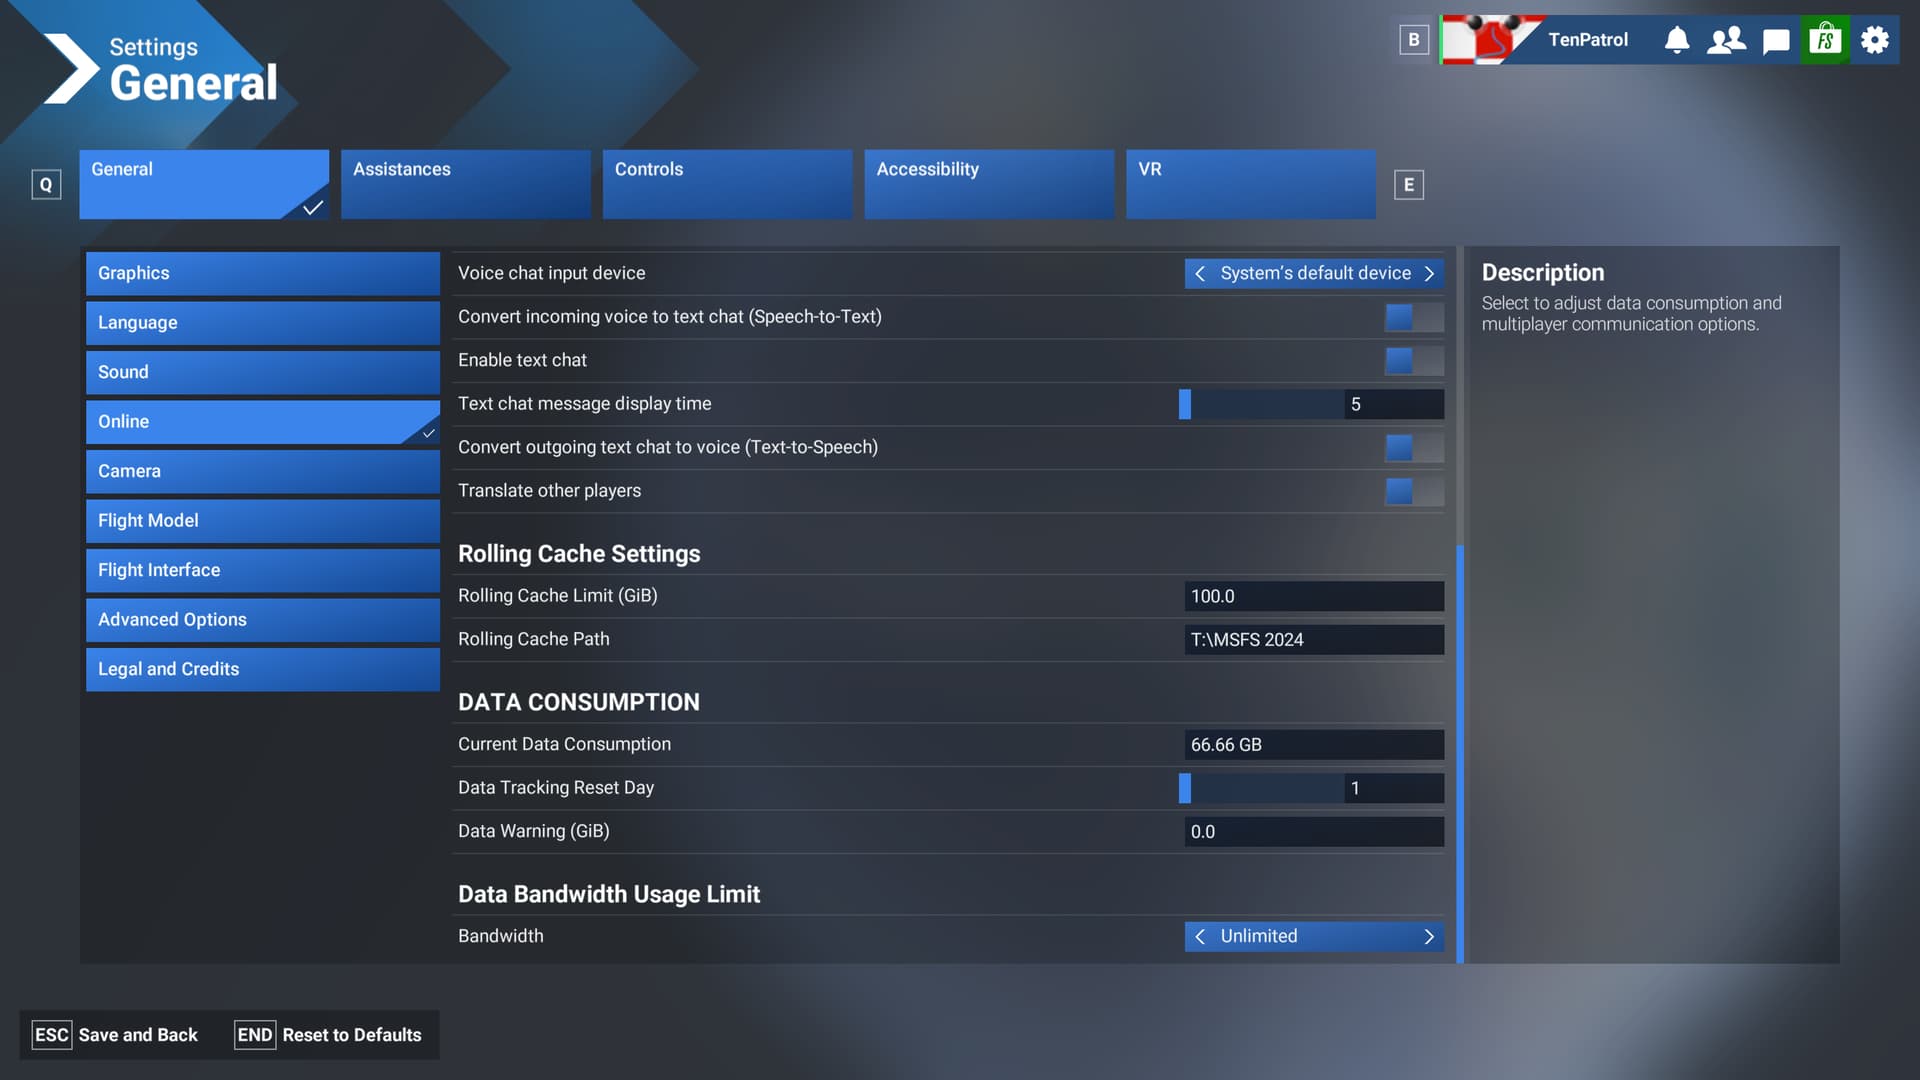Toggle Enable text chat switch
1920x1080 pixels.
click(x=1414, y=360)
